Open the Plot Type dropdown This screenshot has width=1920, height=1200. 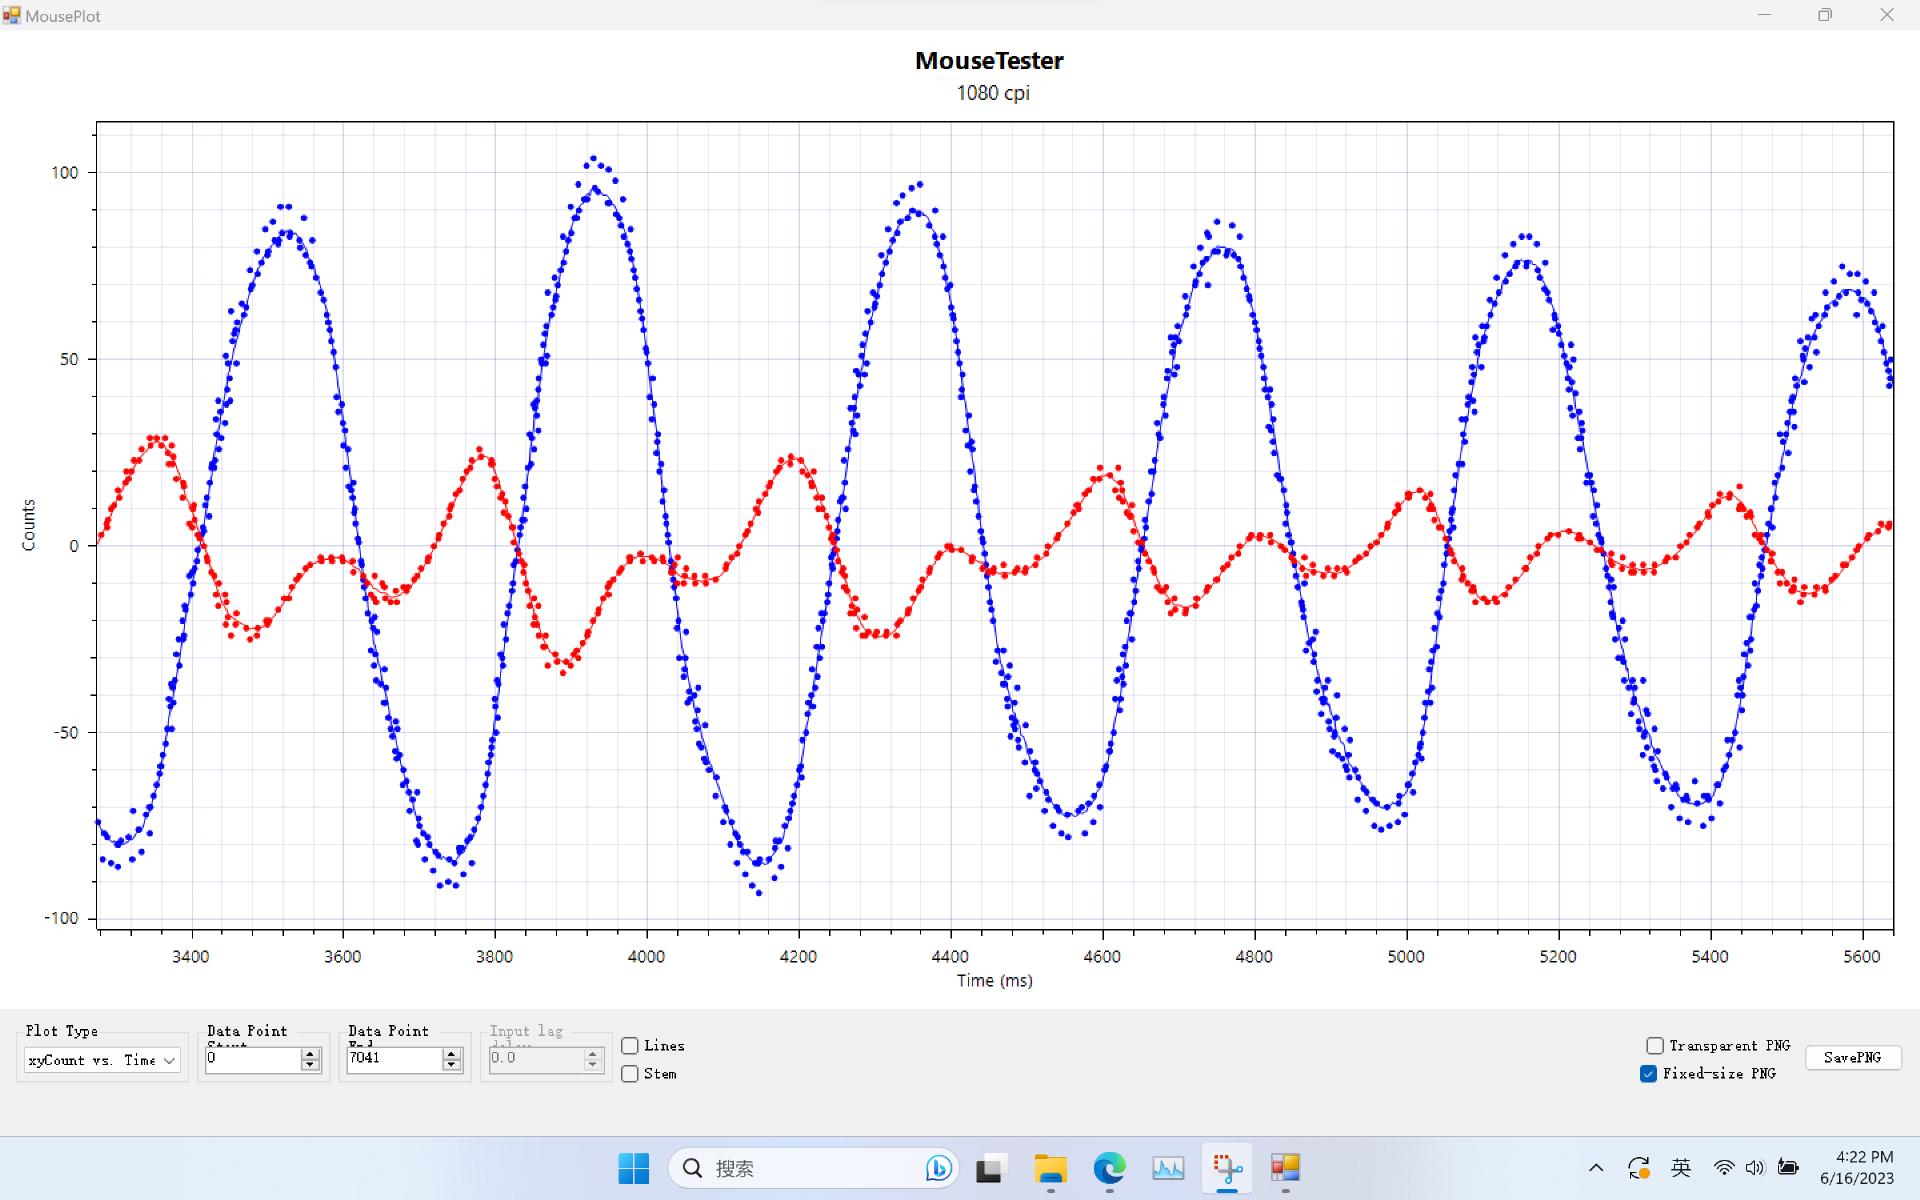click(102, 1060)
